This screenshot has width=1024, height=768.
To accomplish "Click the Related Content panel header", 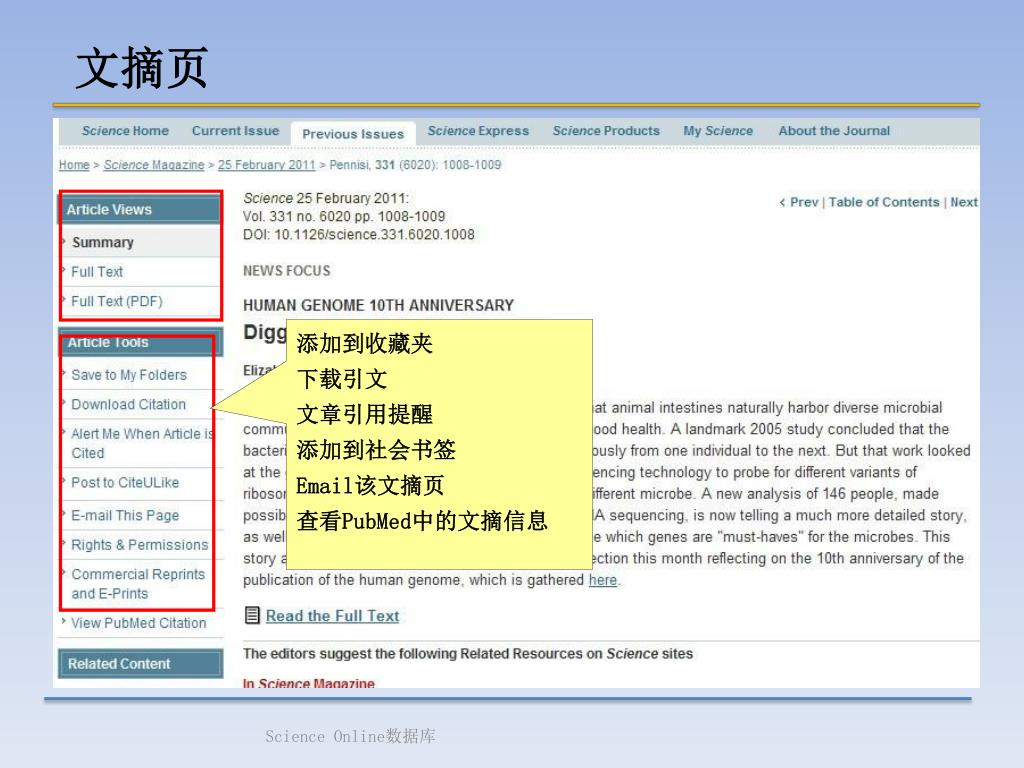I will click(140, 664).
